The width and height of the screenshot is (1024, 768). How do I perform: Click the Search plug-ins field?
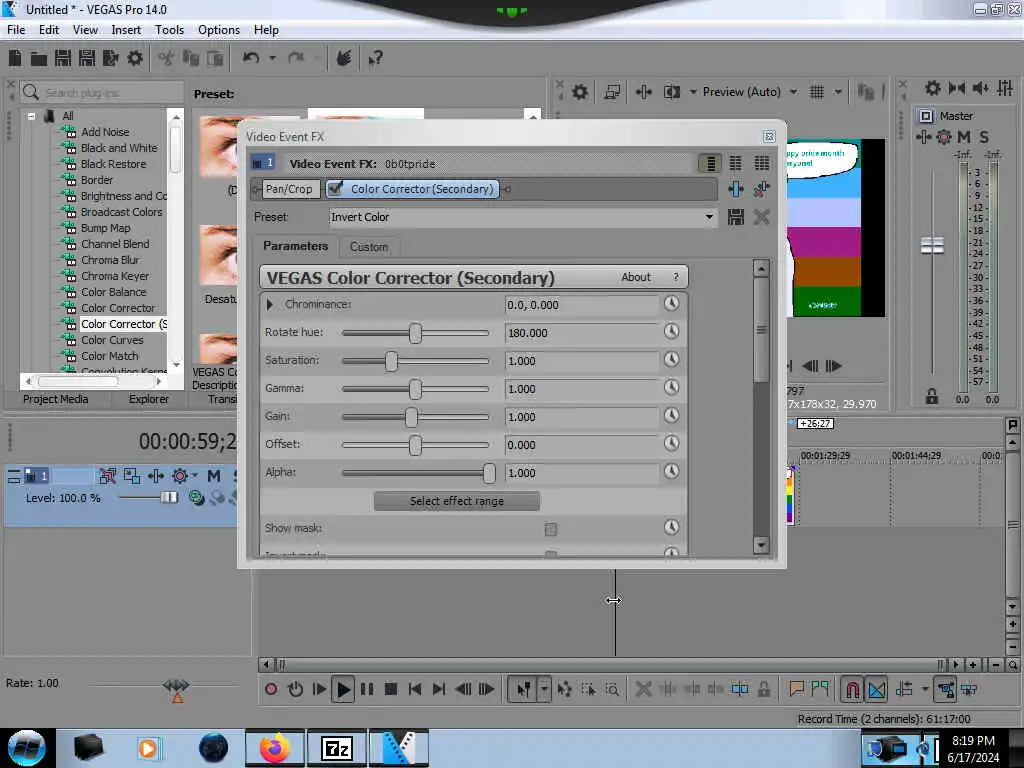click(x=101, y=93)
